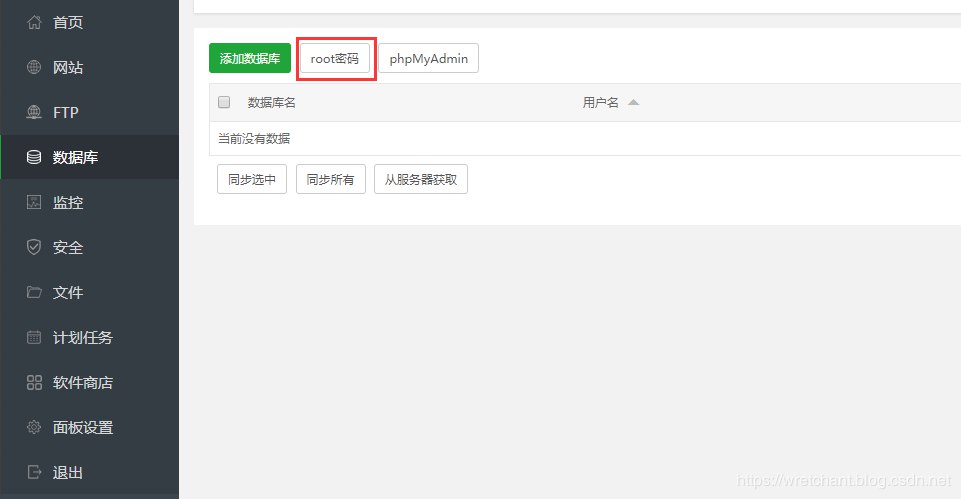The width and height of the screenshot is (961, 499).
Task: Click the software store grid icon
Action: pos(34,382)
